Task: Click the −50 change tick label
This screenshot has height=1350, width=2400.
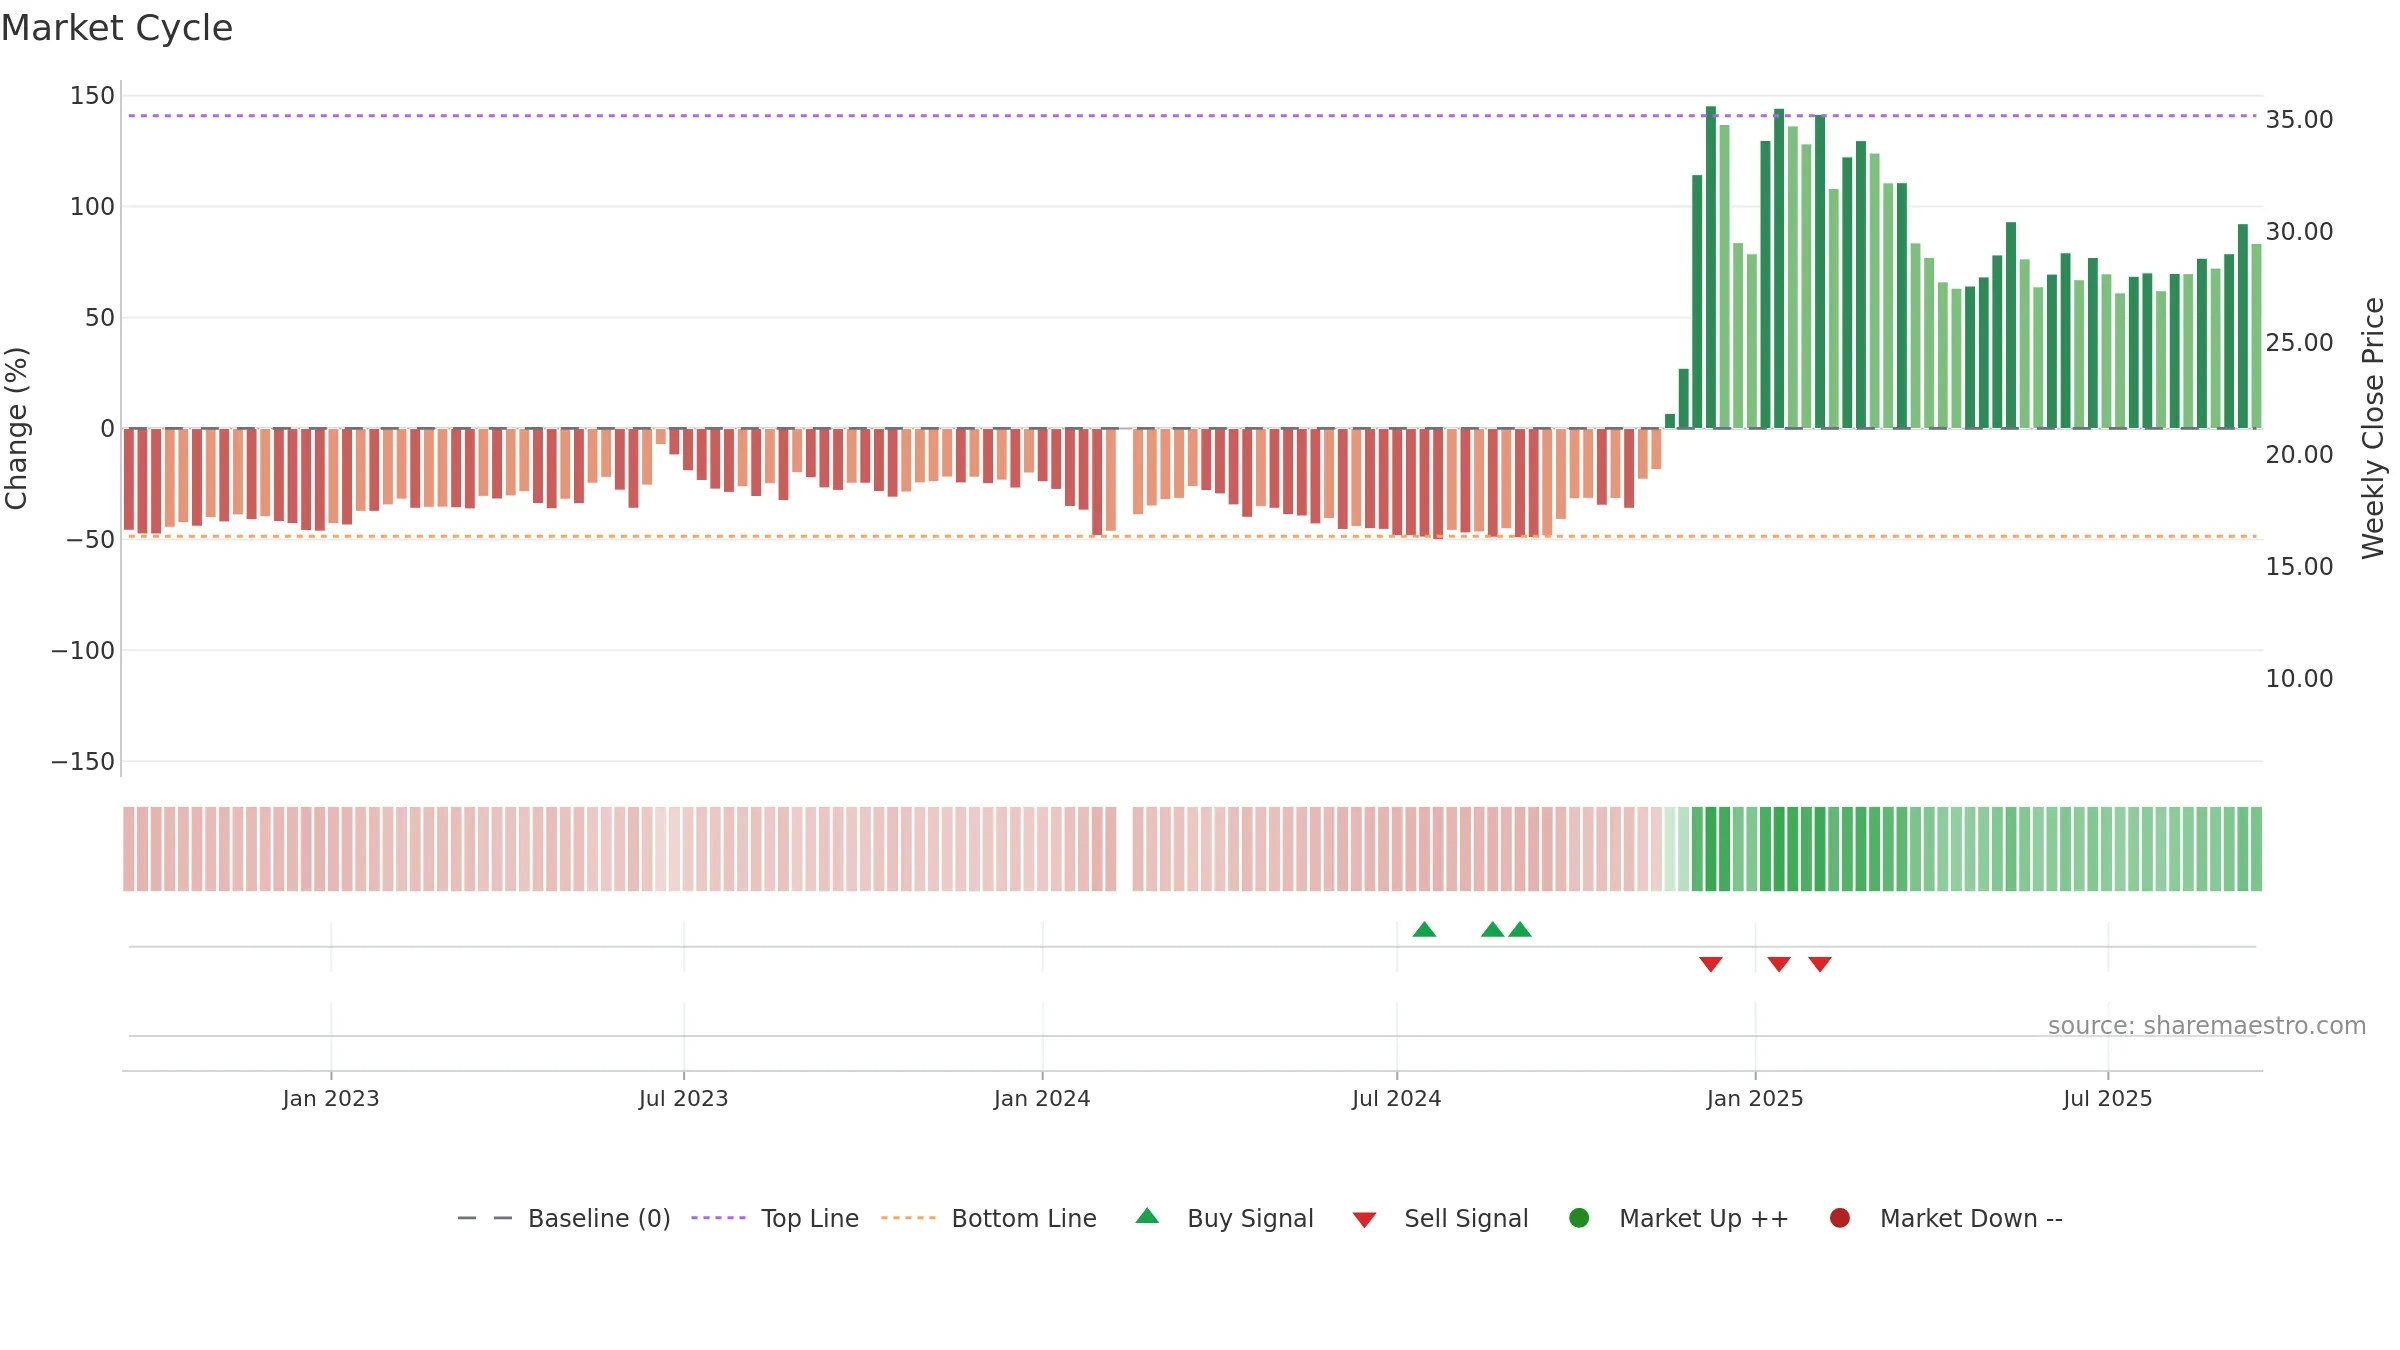Action: pos(90,540)
